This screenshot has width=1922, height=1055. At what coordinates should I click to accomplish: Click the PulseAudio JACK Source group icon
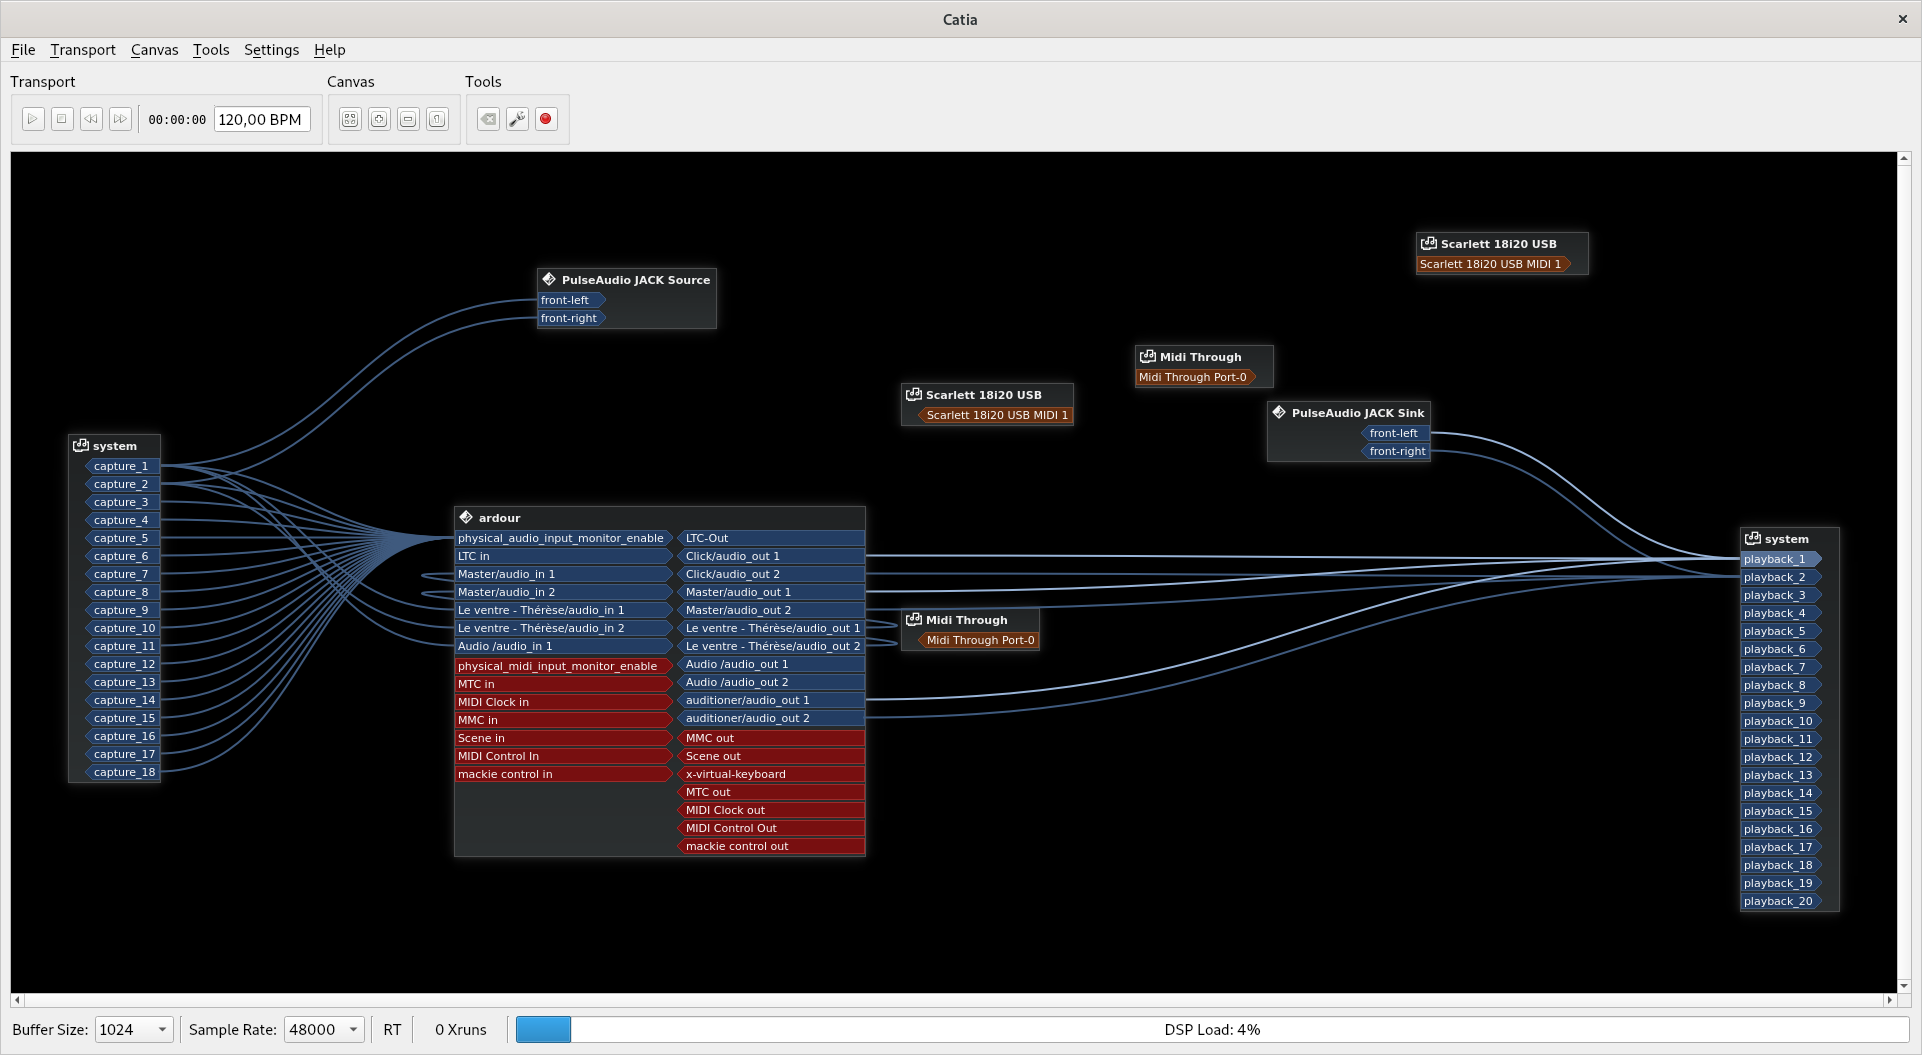[x=549, y=279]
